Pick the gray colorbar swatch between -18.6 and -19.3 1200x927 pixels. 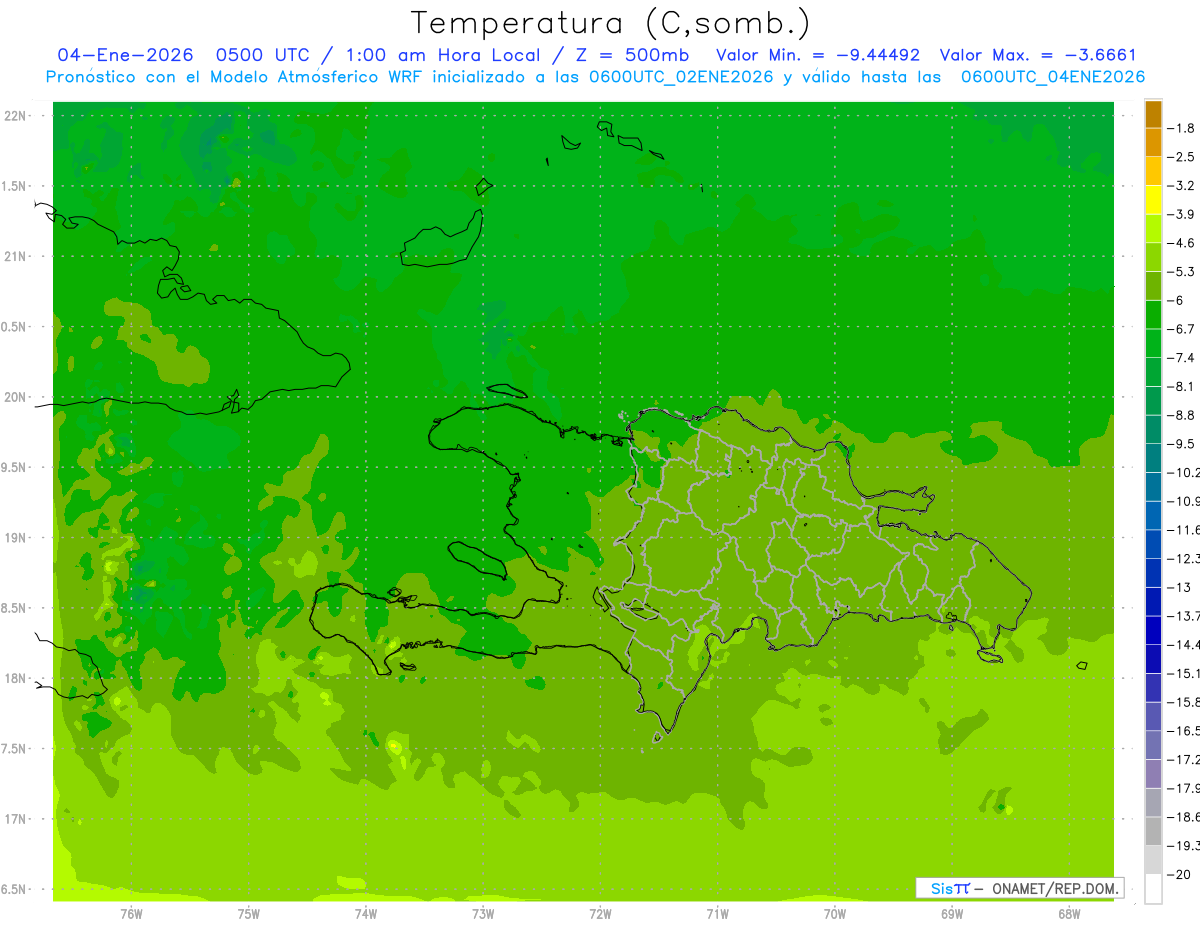click(1153, 832)
